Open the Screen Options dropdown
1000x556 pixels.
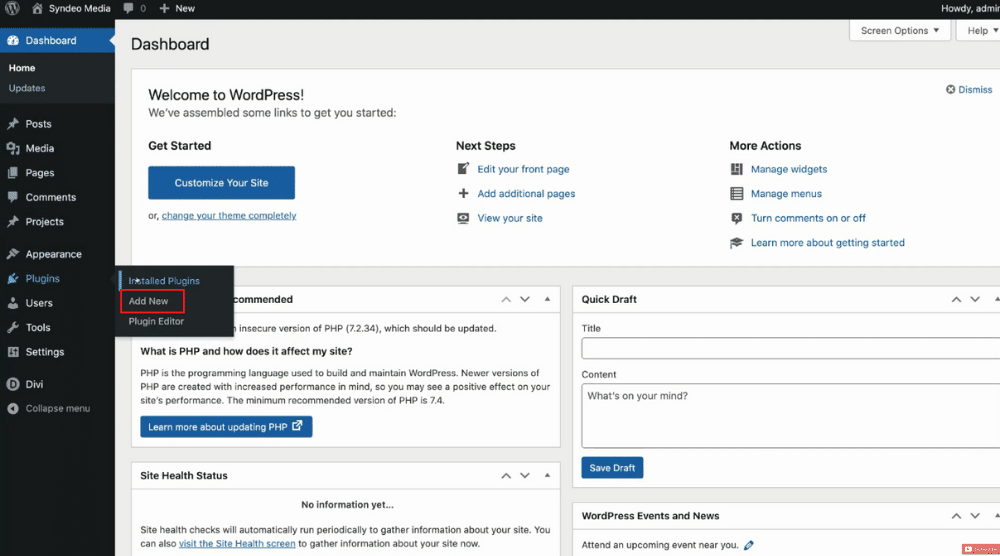(x=900, y=31)
